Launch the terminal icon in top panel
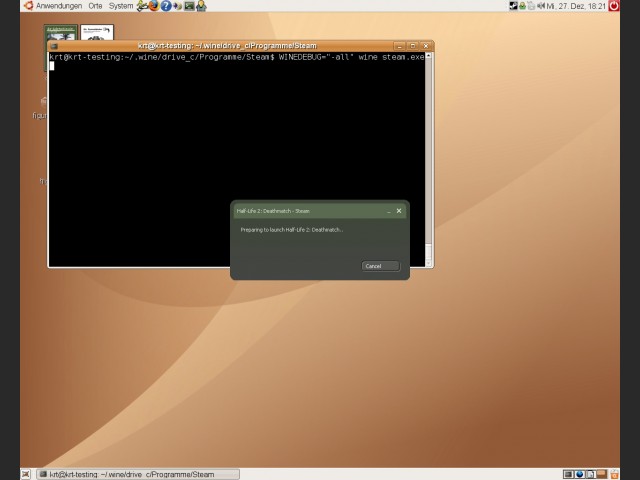 coord(189,6)
